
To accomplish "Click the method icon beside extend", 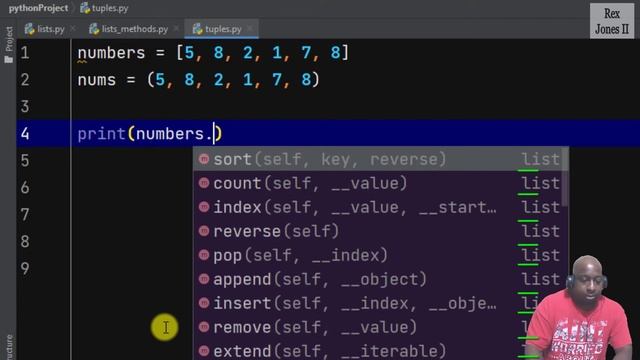I will pyautogui.click(x=204, y=351).
